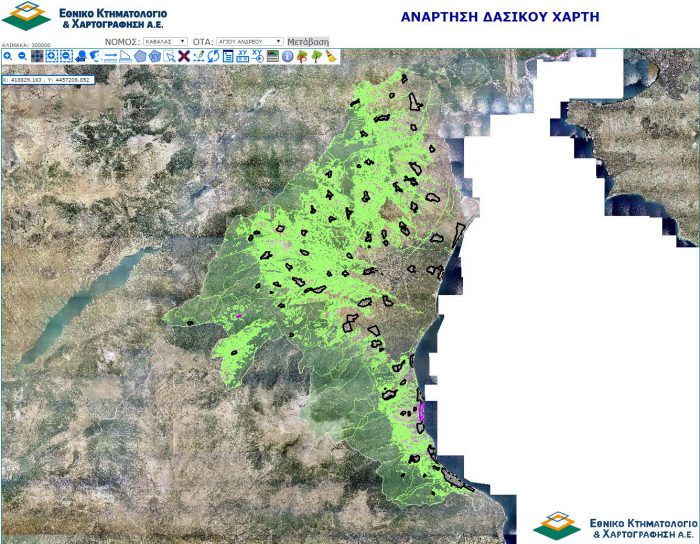Click the list legend document icon
The height and width of the screenshot is (544, 700).
(x=228, y=56)
